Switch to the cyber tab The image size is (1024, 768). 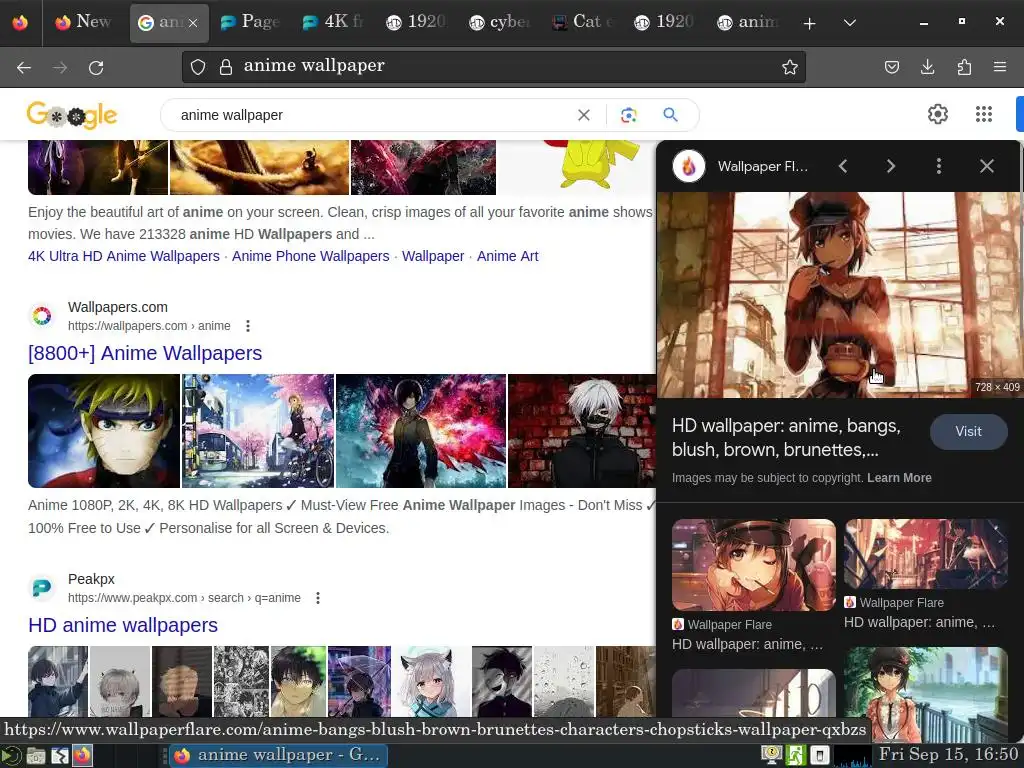(499, 22)
